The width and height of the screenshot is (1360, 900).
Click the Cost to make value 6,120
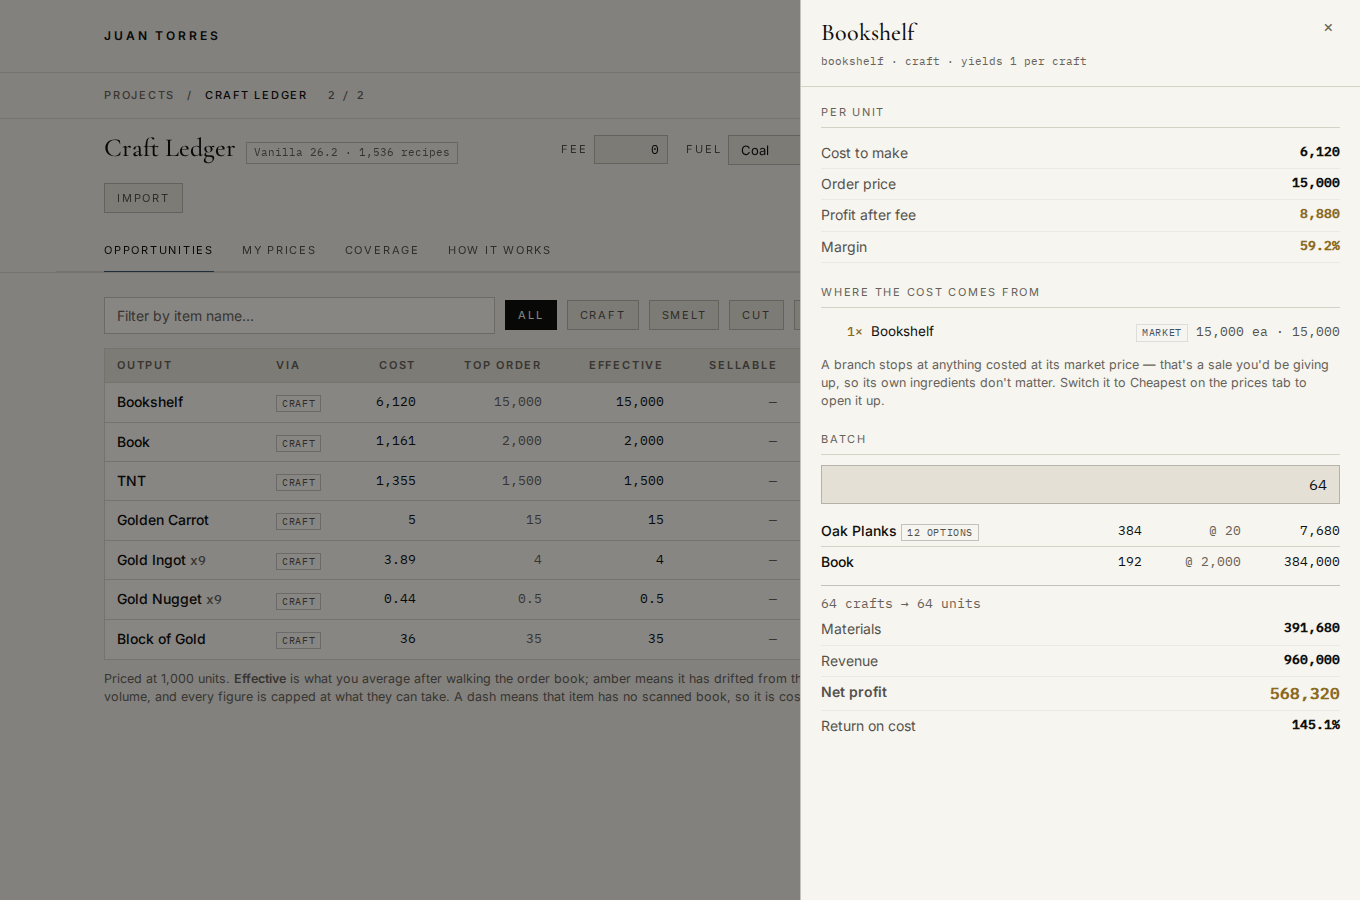coord(1320,152)
